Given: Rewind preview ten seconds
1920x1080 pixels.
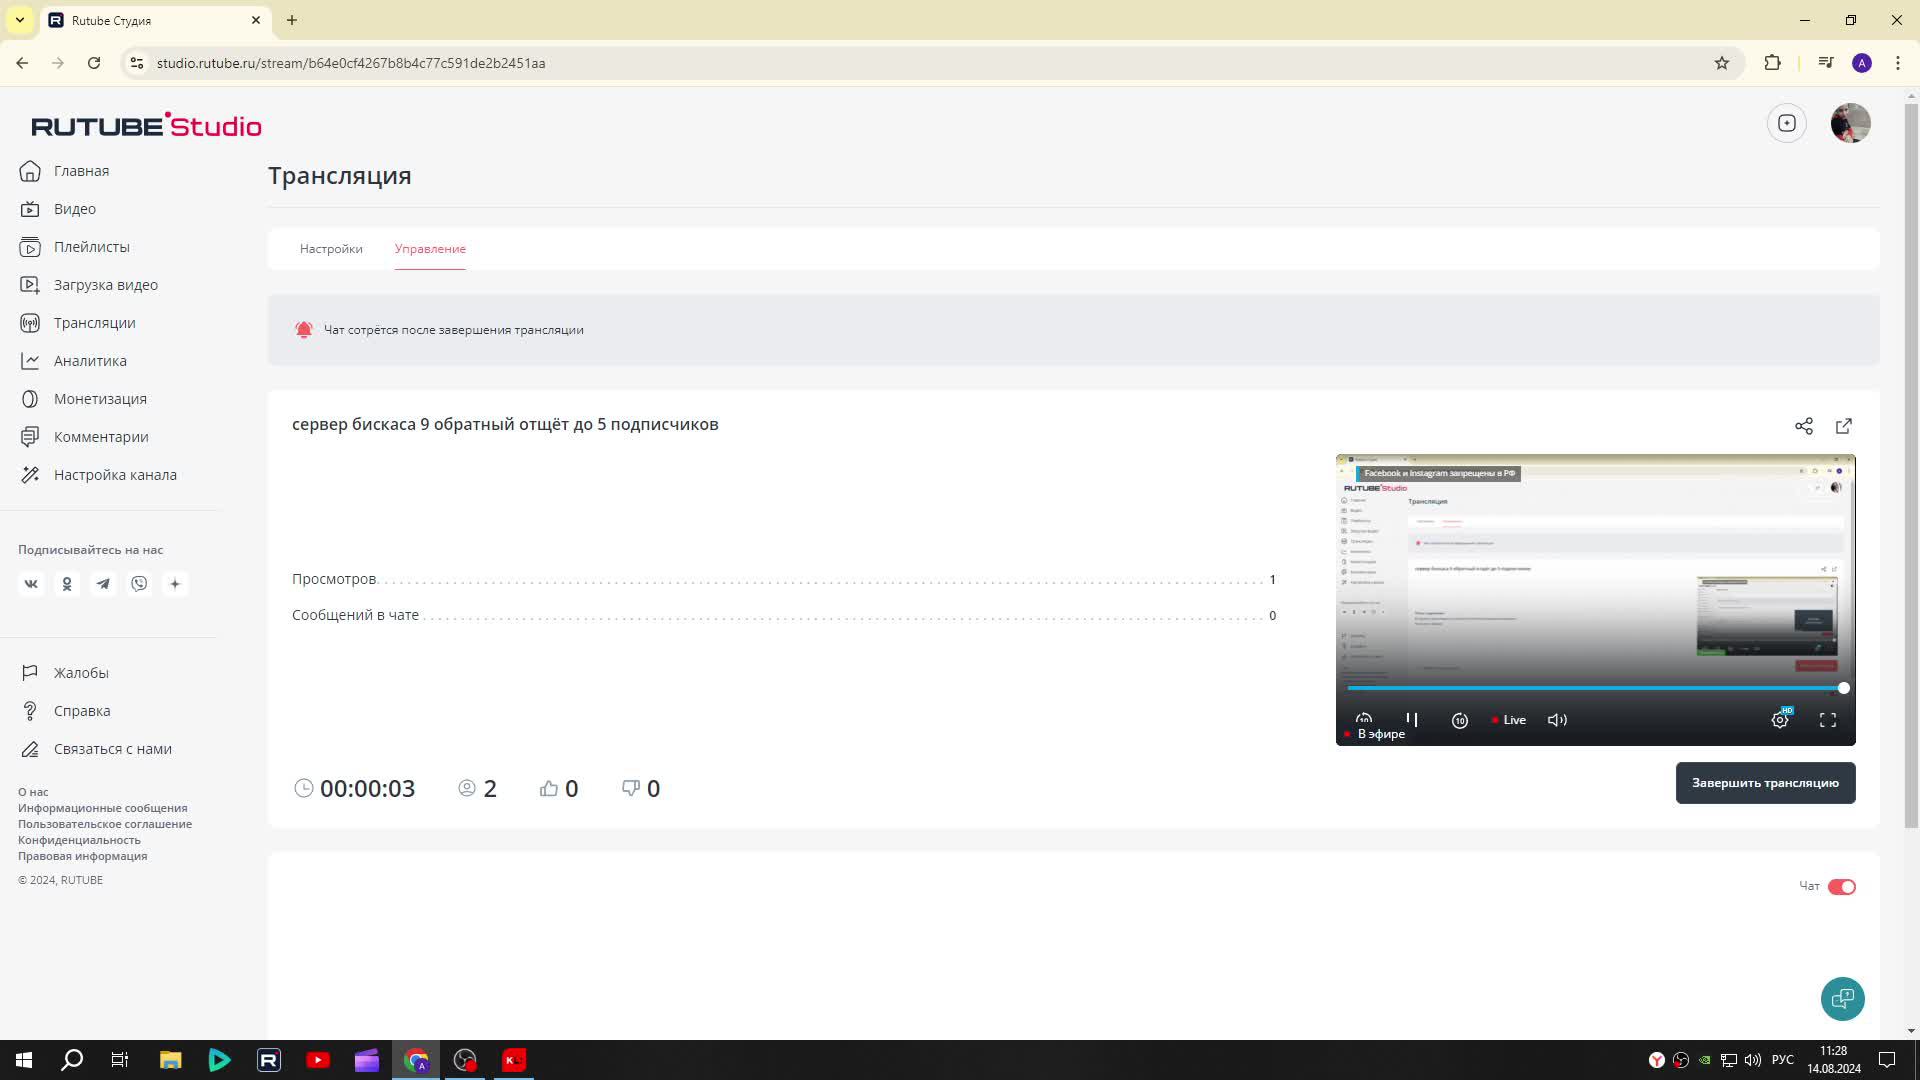Looking at the screenshot, I should tap(1364, 719).
